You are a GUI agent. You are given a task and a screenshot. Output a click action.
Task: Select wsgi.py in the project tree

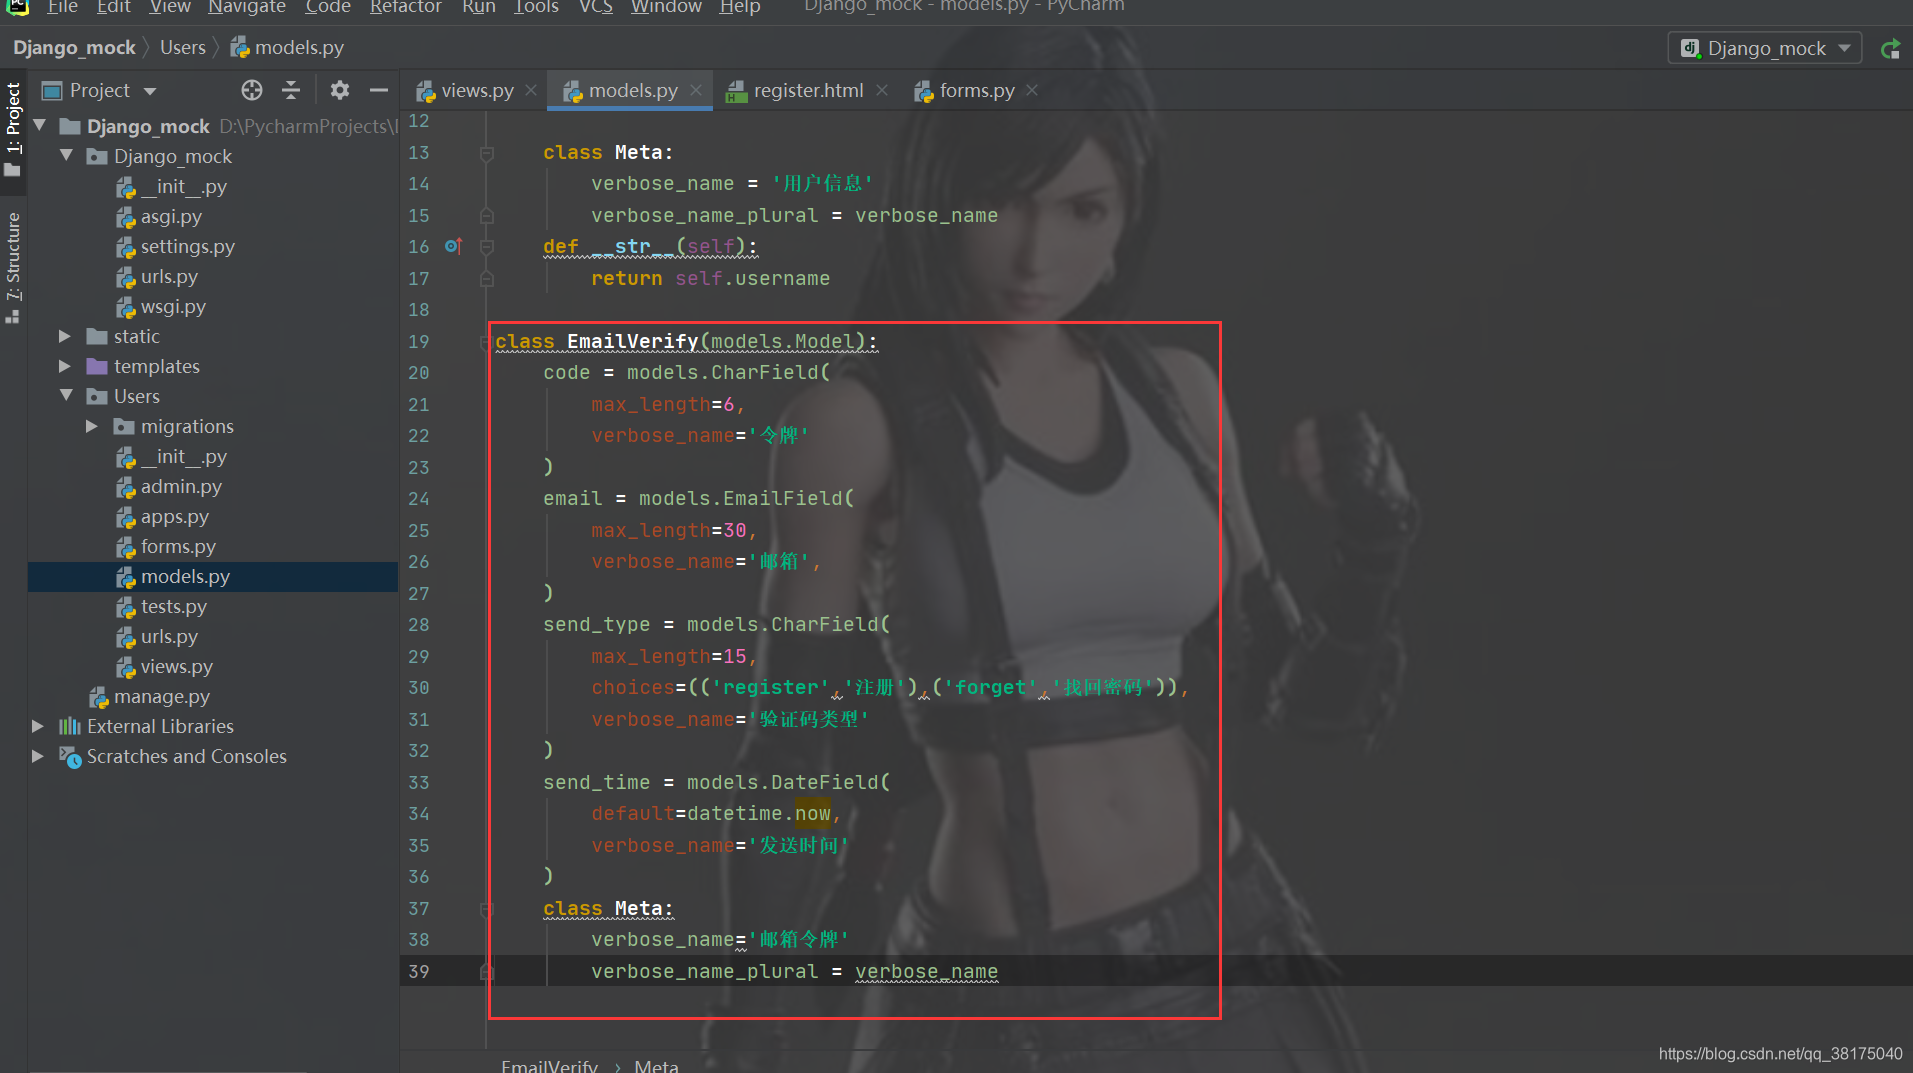pyautogui.click(x=173, y=306)
